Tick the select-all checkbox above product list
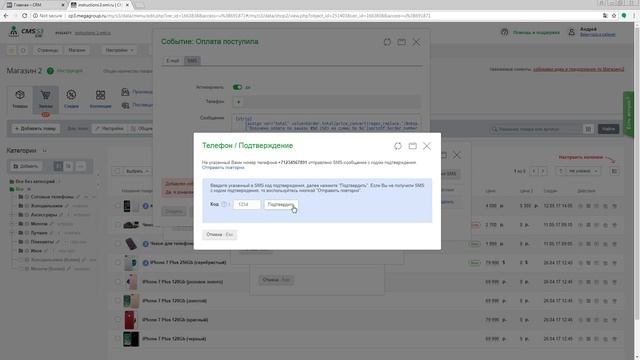Viewport: 640px width, 360px height. pos(117,171)
